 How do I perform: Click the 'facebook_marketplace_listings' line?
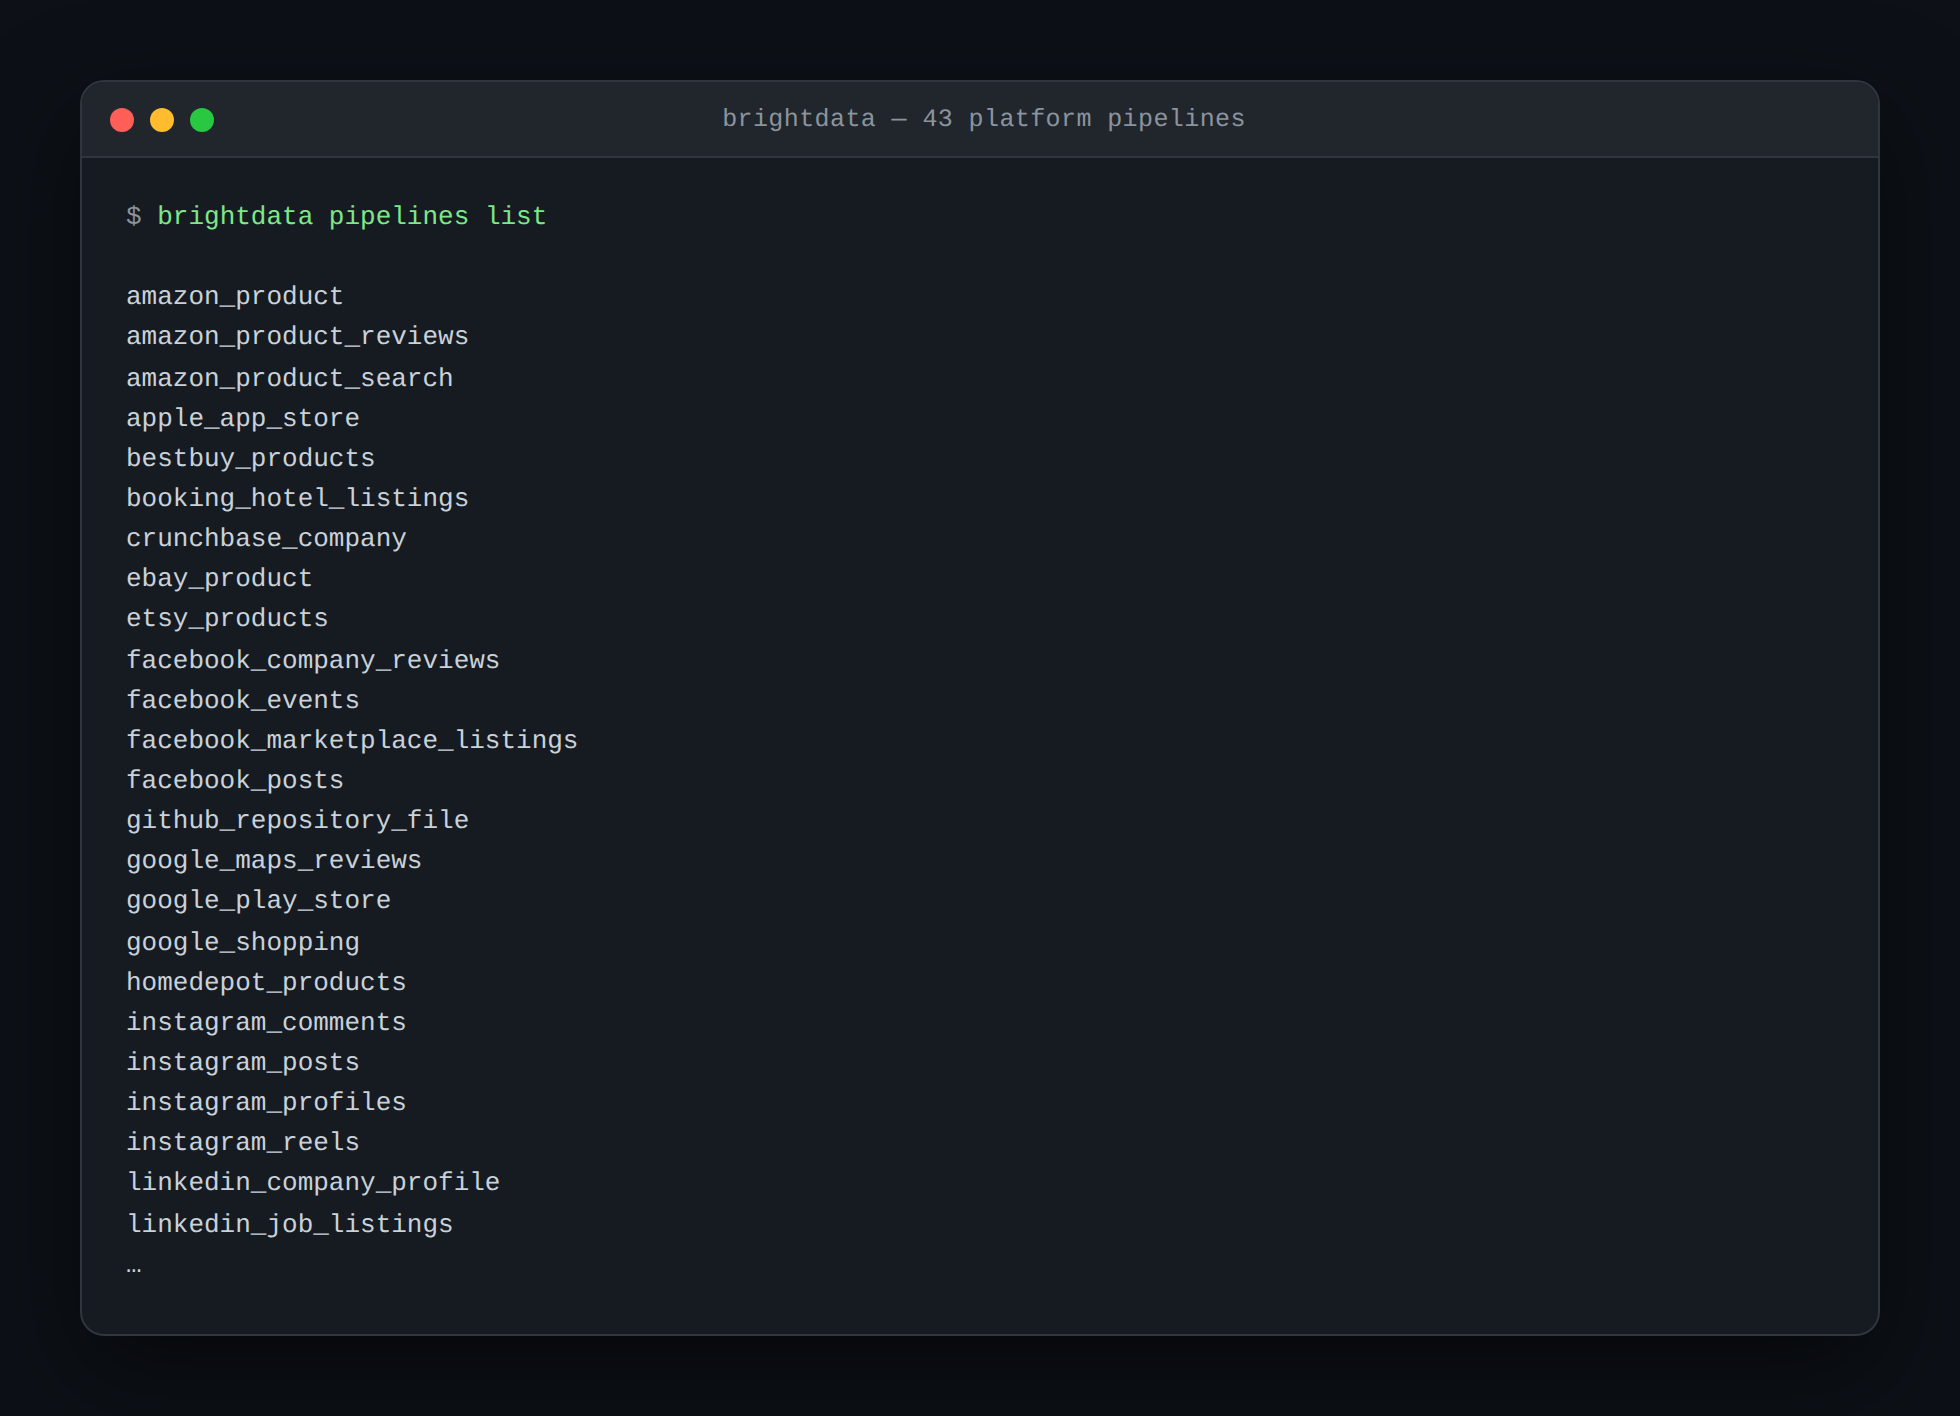(x=352, y=740)
